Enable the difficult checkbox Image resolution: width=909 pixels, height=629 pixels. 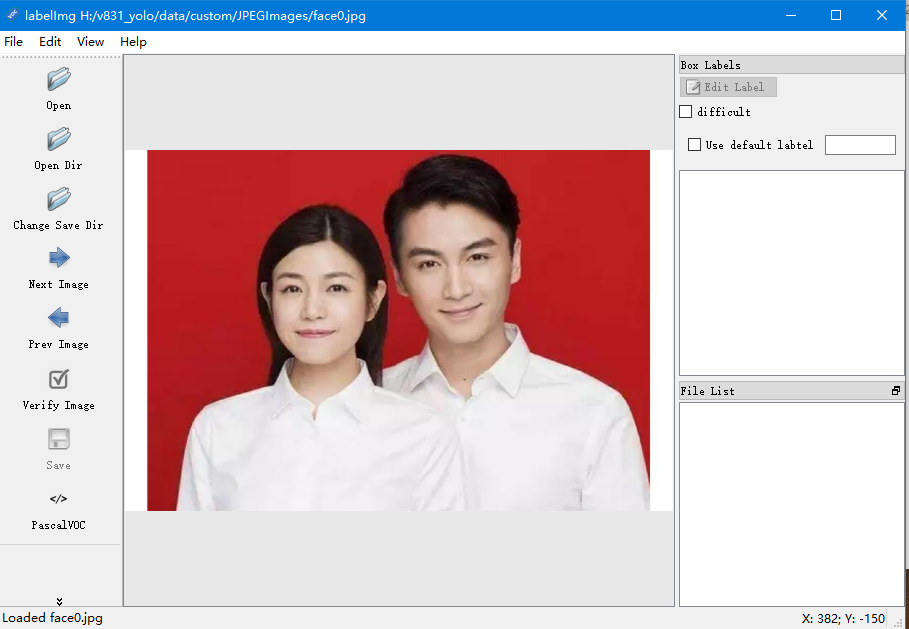(x=686, y=112)
